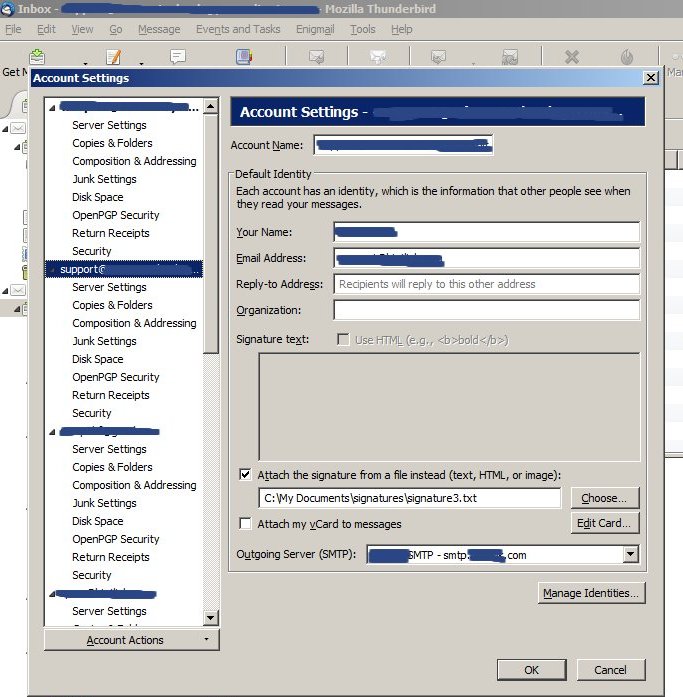The width and height of the screenshot is (683, 697).
Task: Collapse the support@ account node
Action: (52, 269)
